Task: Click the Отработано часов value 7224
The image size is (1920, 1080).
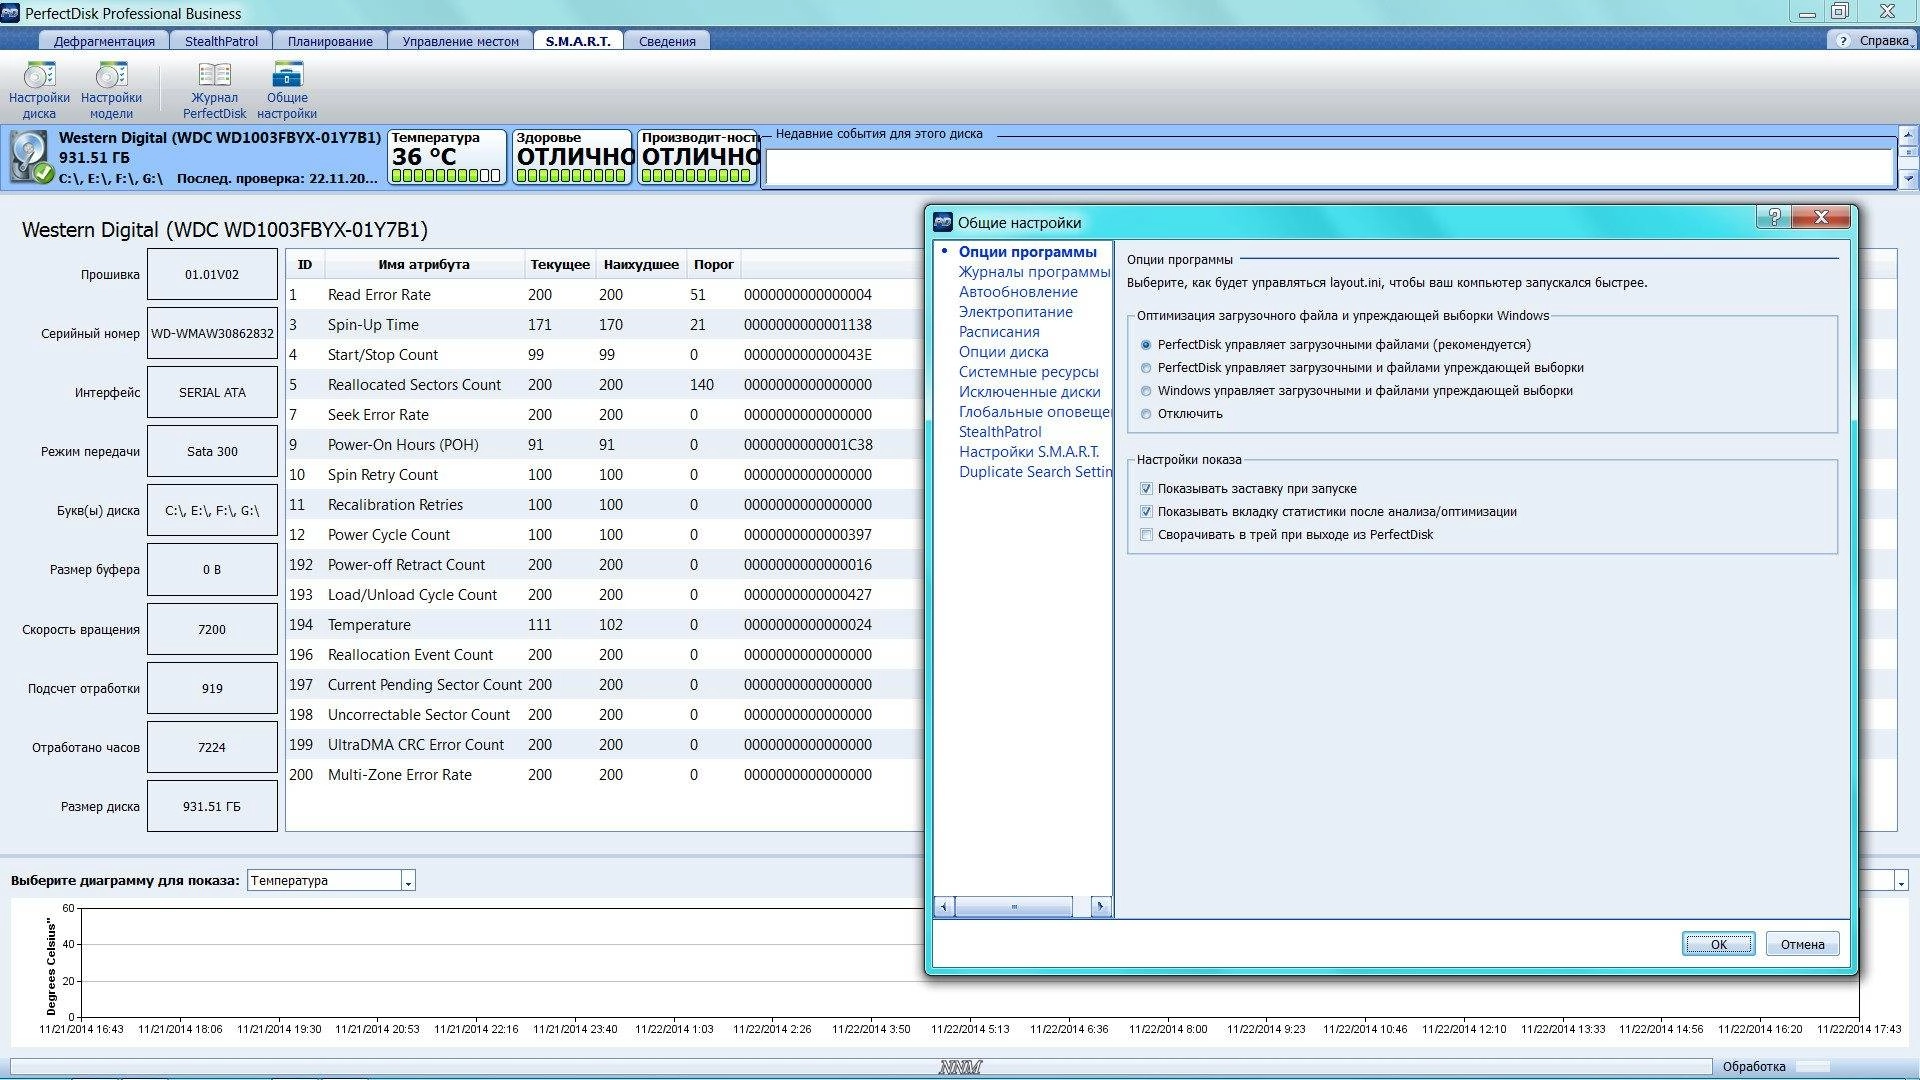Action: click(212, 747)
